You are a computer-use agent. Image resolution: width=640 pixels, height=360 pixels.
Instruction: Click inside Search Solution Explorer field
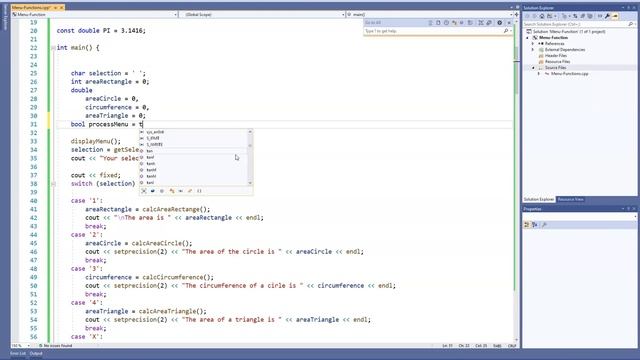[x=575, y=24]
